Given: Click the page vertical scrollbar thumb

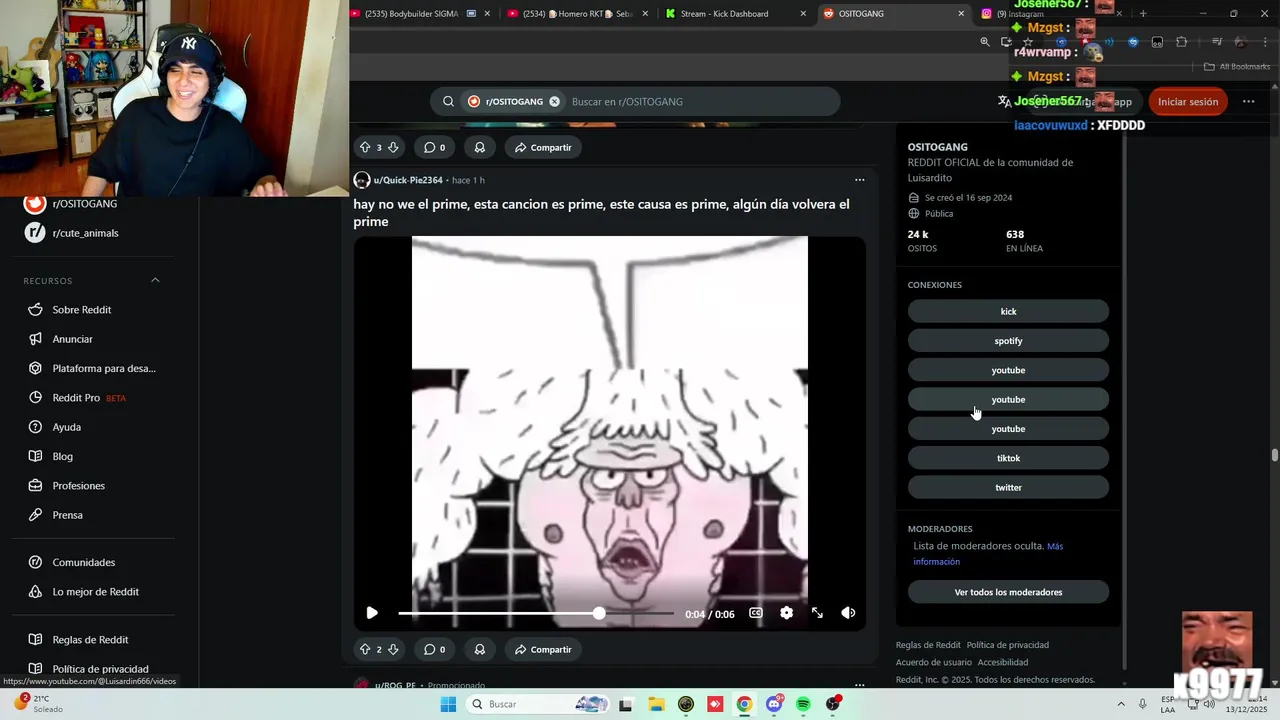Looking at the screenshot, I should (x=1274, y=455).
